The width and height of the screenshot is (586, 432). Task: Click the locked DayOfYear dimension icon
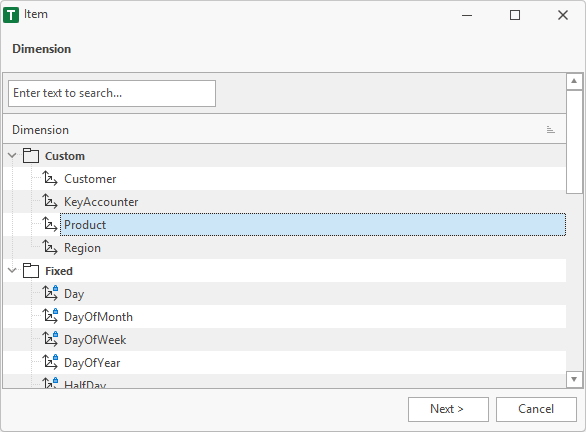pyautogui.click(x=50, y=362)
